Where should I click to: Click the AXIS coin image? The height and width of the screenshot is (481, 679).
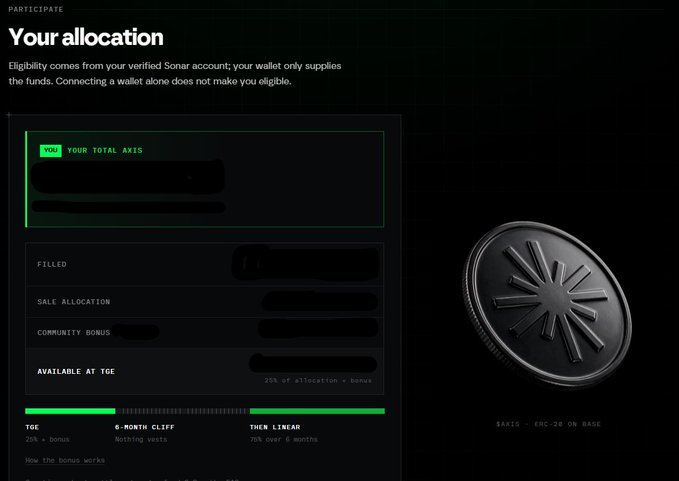pos(547,304)
